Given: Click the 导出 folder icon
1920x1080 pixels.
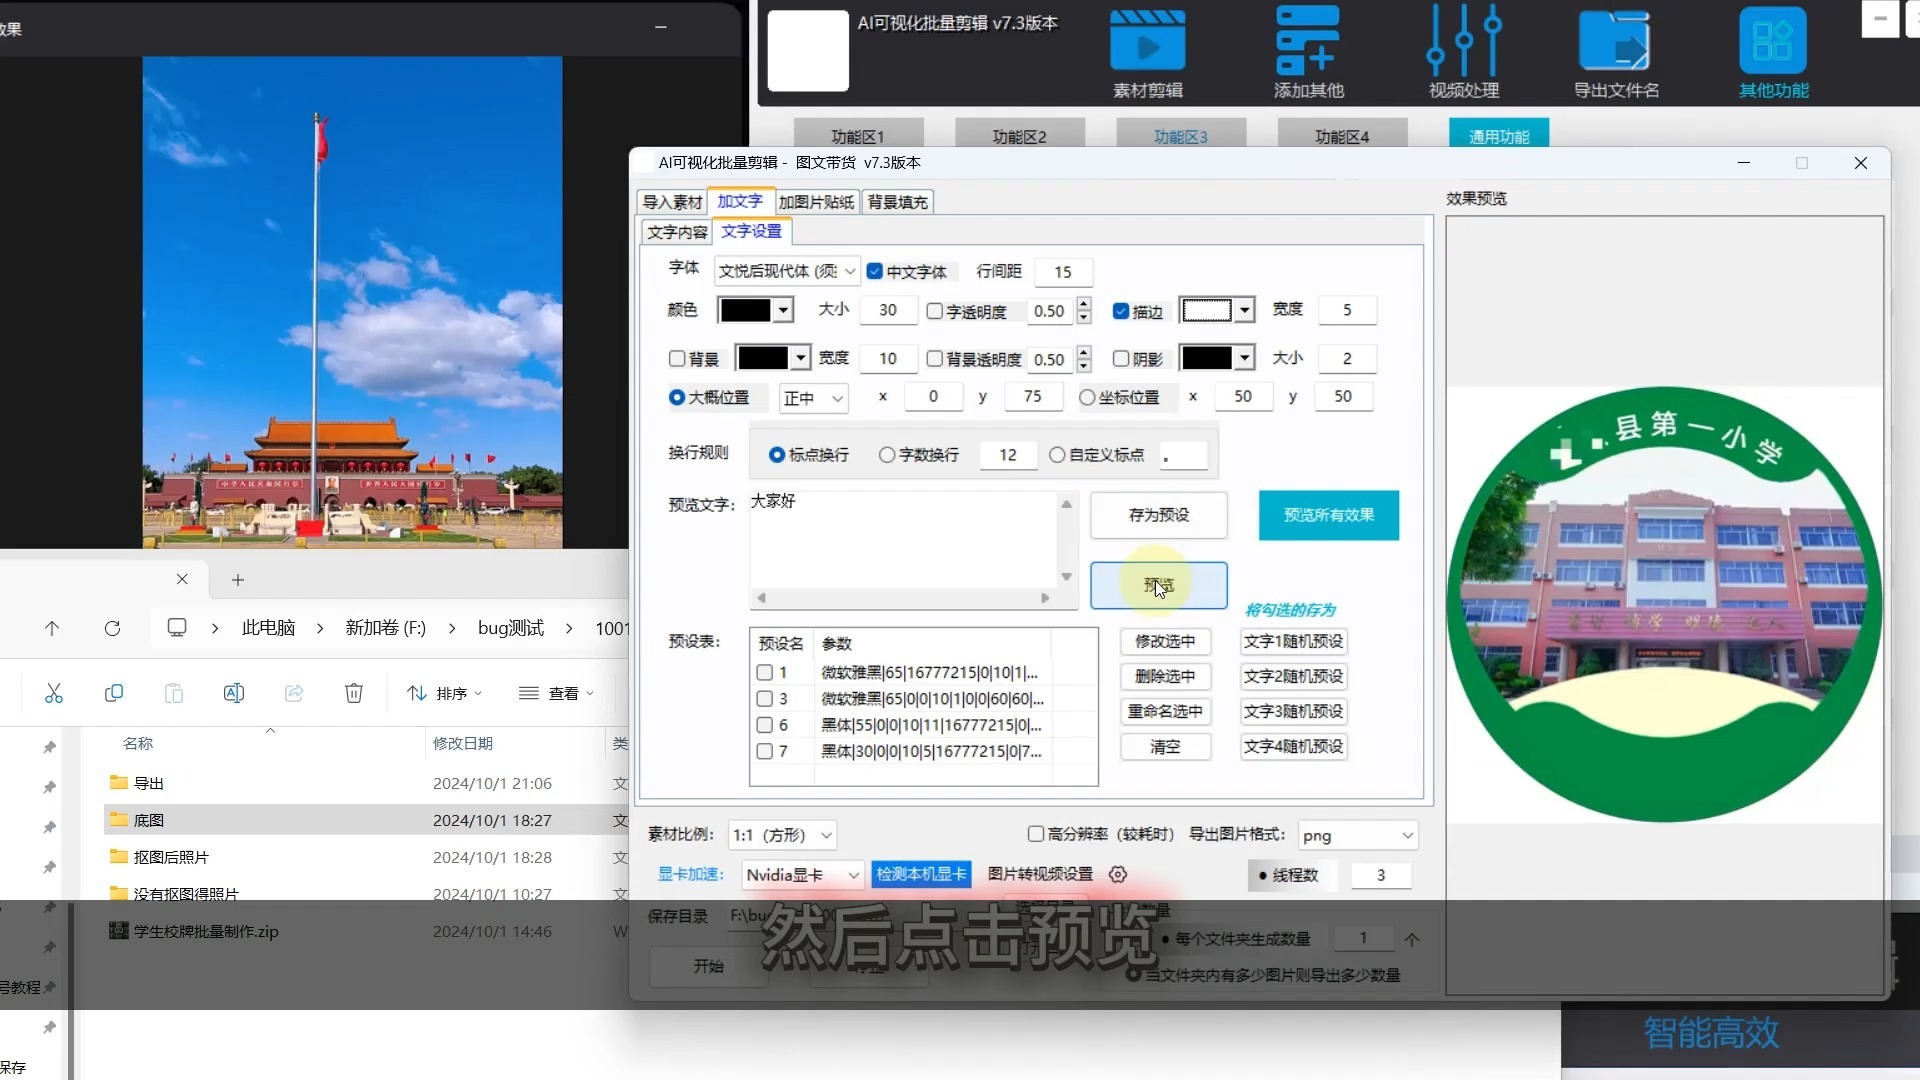Looking at the screenshot, I should click(119, 782).
